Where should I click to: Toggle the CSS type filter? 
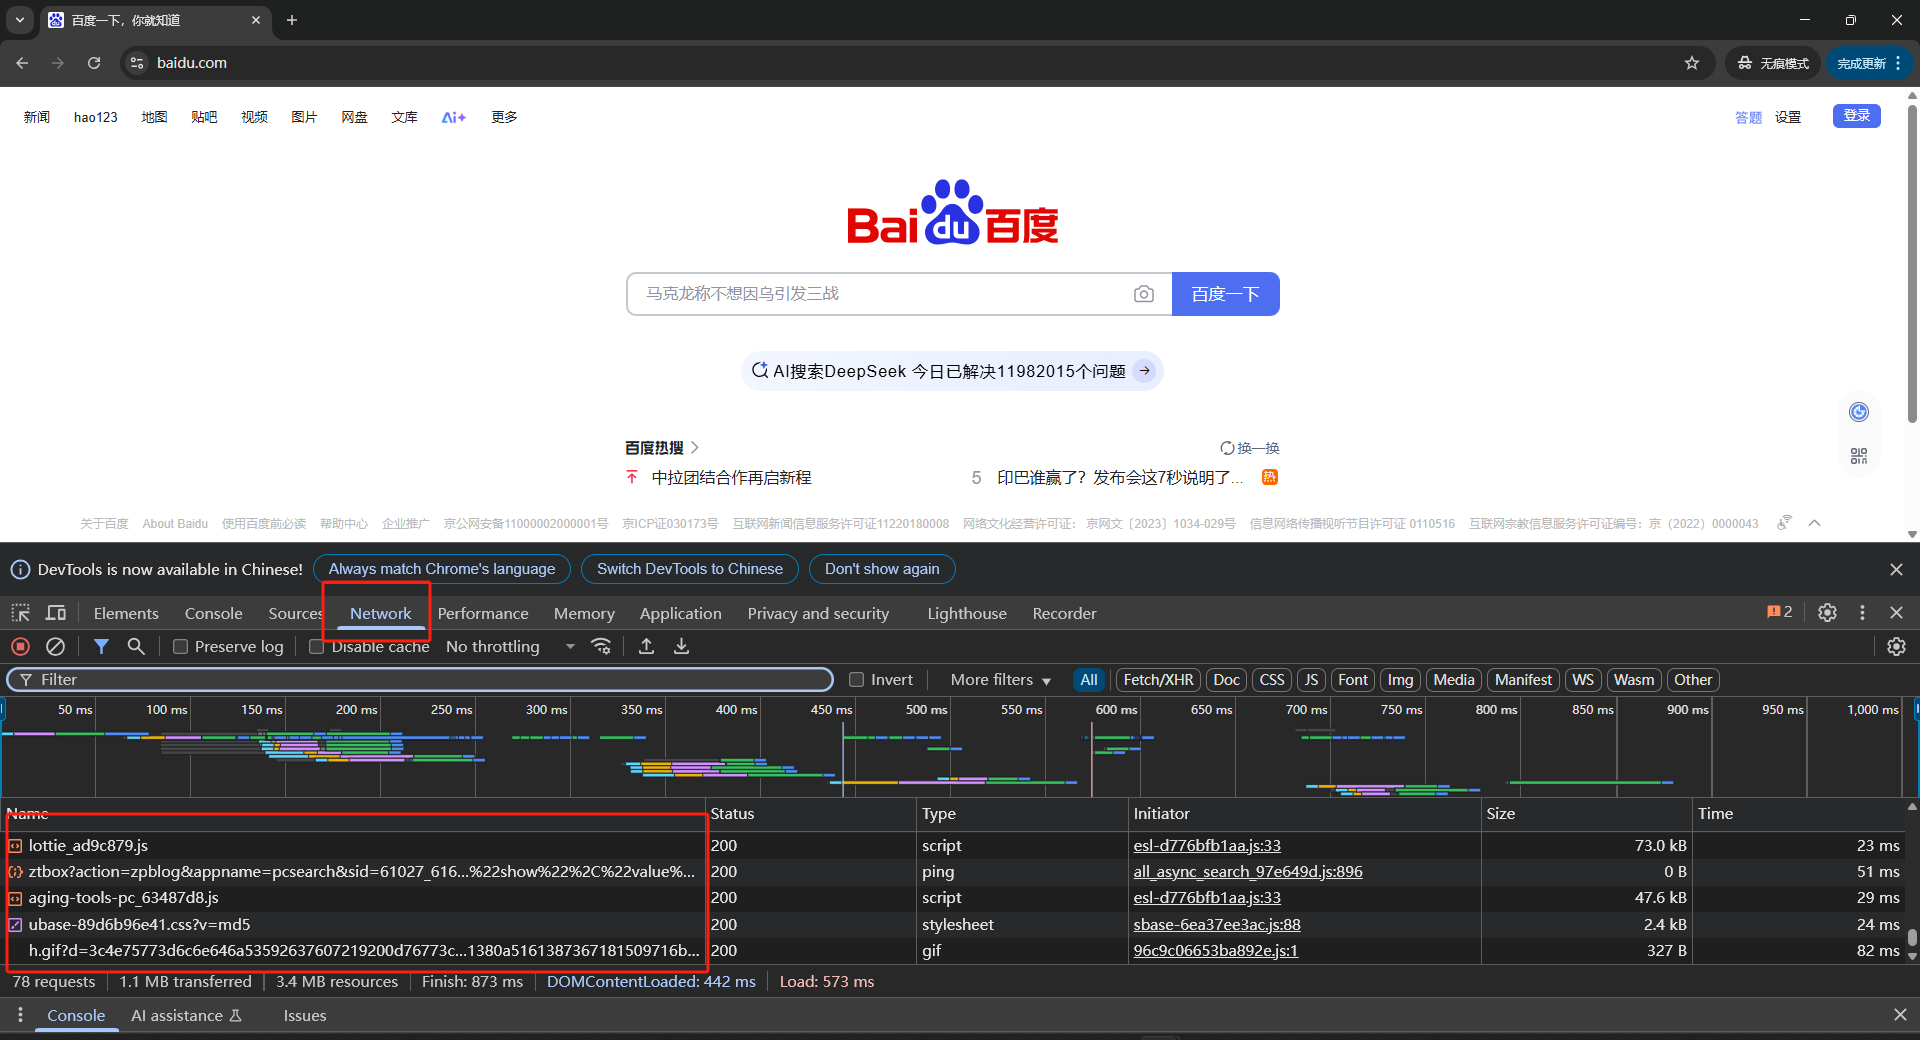point(1272,680)
